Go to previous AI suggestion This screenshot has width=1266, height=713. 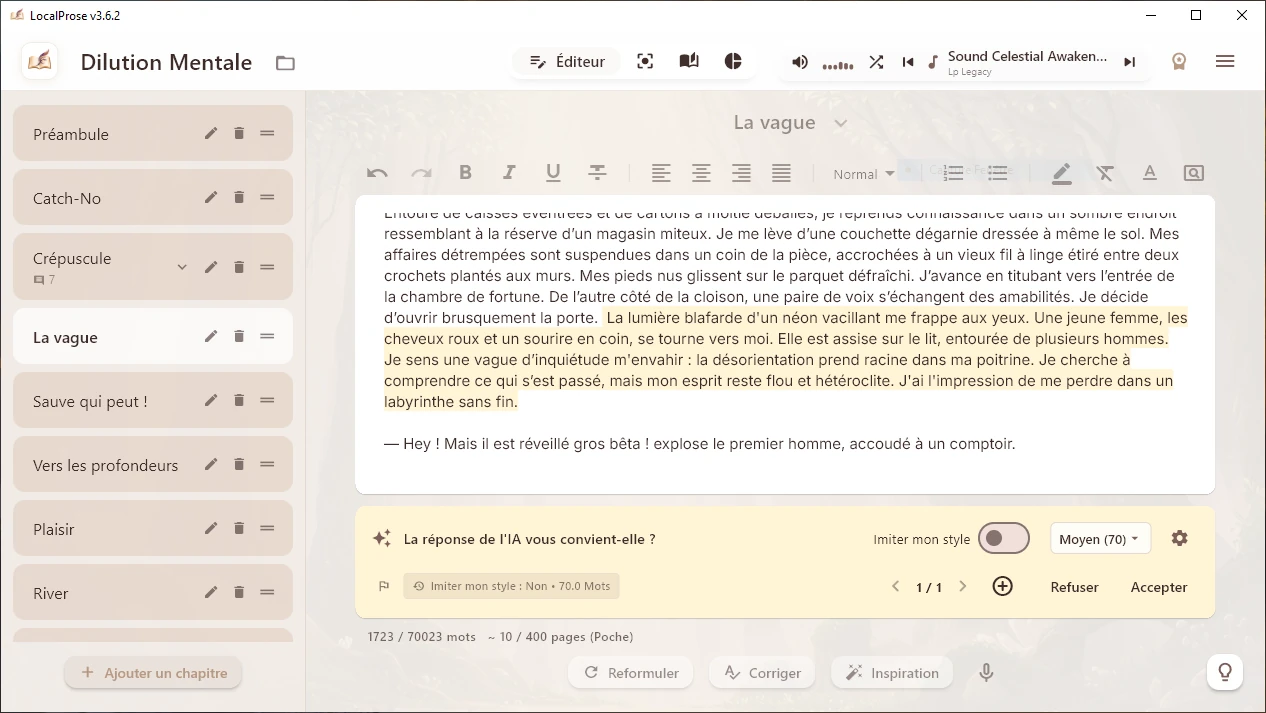point(895,587)
